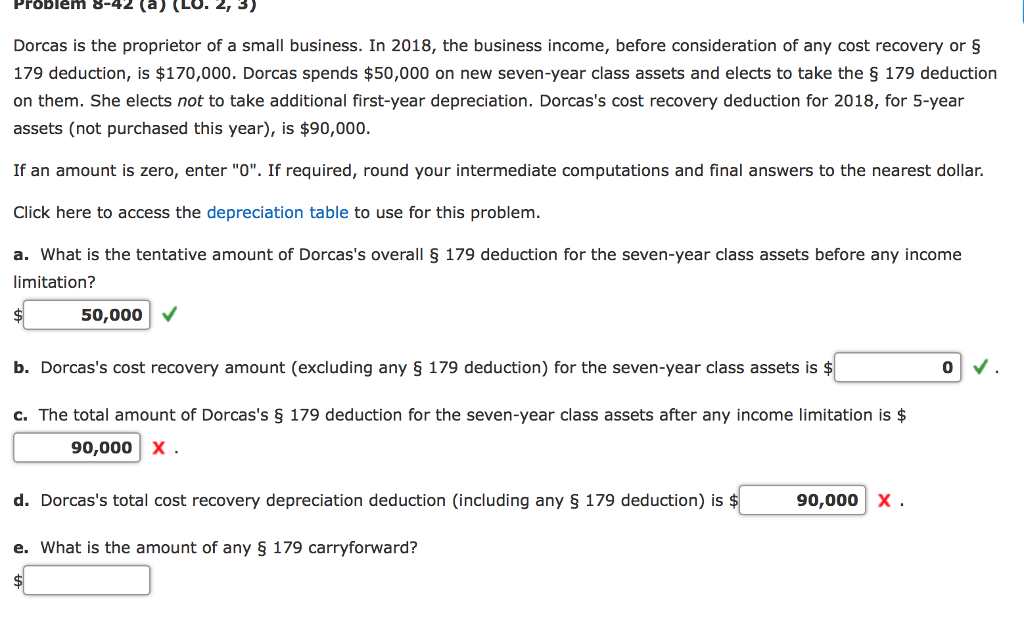Select the bold text part a question label
1024x619 pixels.
(x=19, y=254)
